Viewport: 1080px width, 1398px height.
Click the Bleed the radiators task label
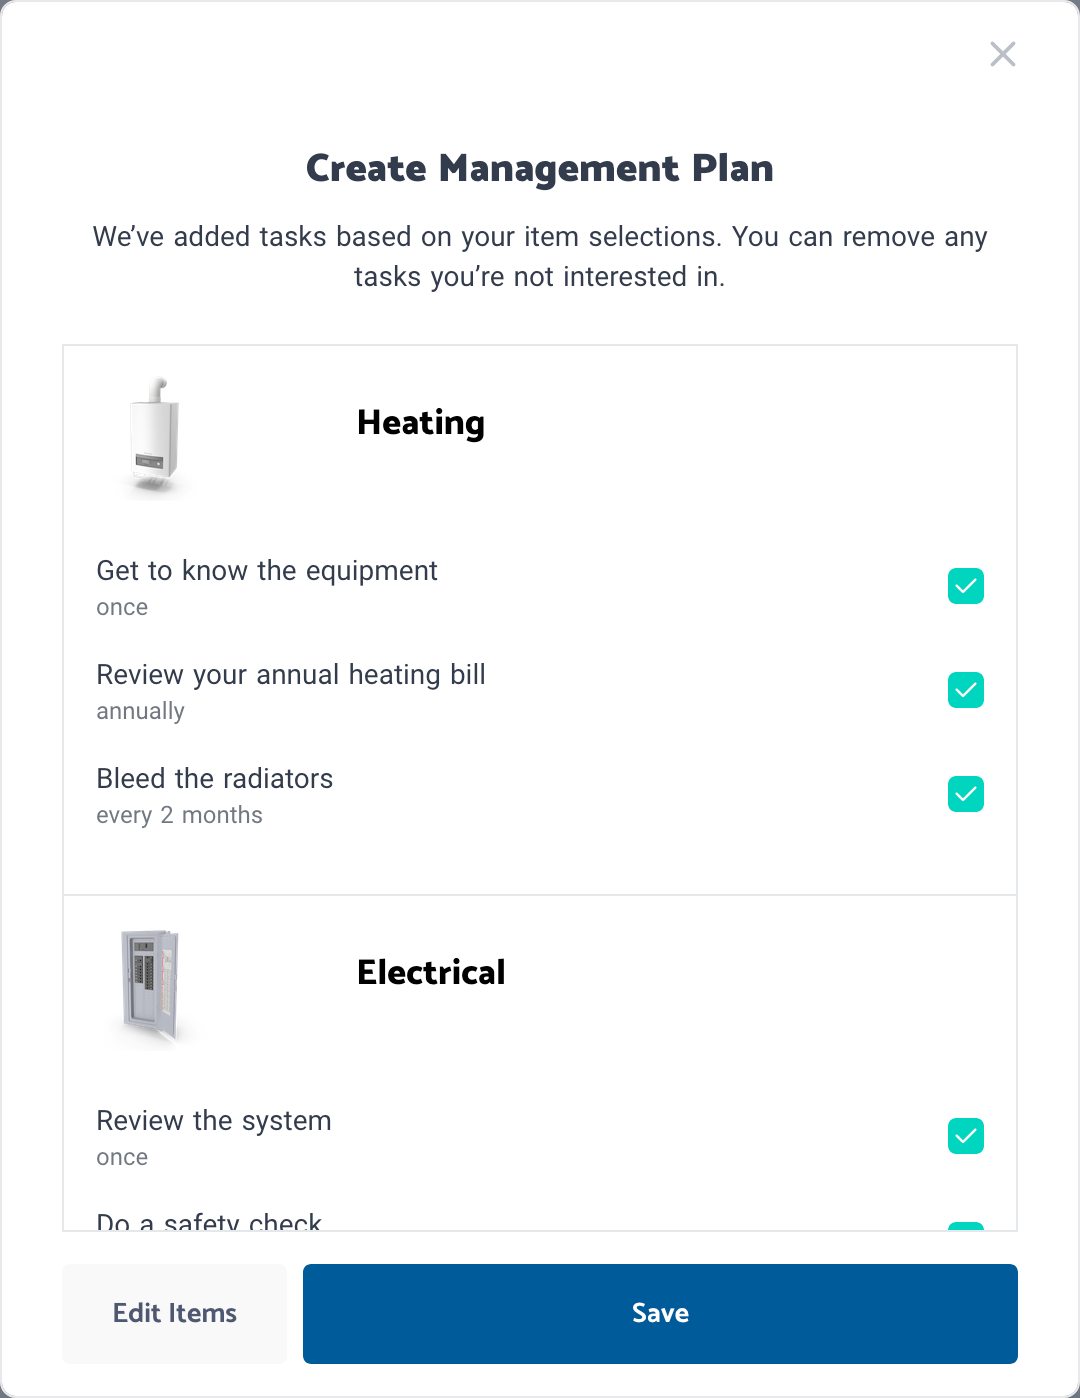(x=215, y=779)
